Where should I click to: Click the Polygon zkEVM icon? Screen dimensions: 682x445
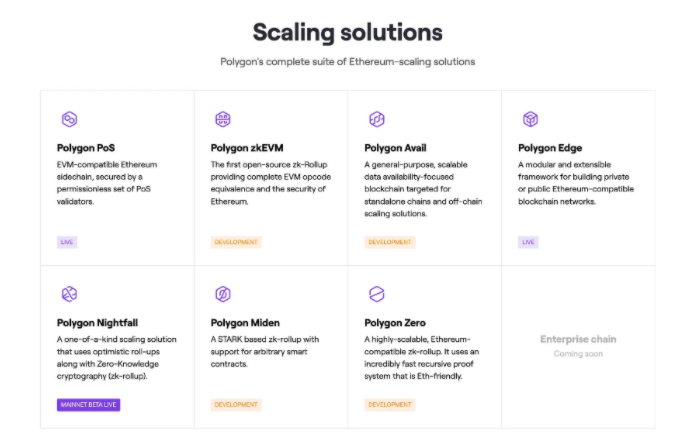click(x=223, y=119)
